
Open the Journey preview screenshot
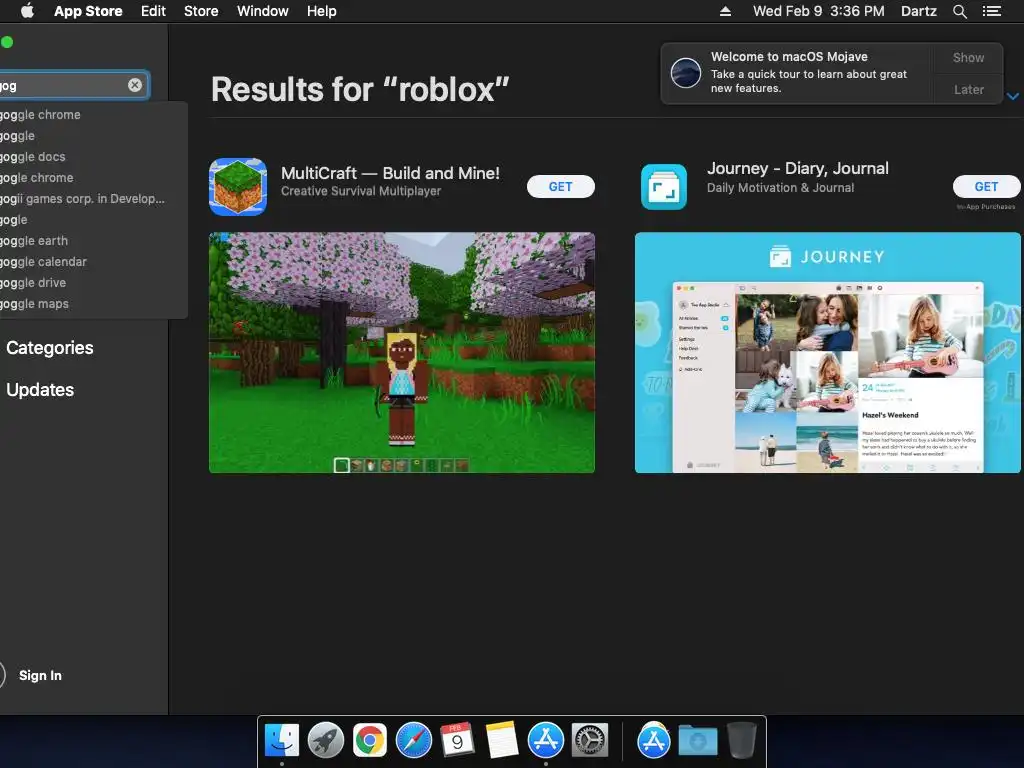[827, 353]
